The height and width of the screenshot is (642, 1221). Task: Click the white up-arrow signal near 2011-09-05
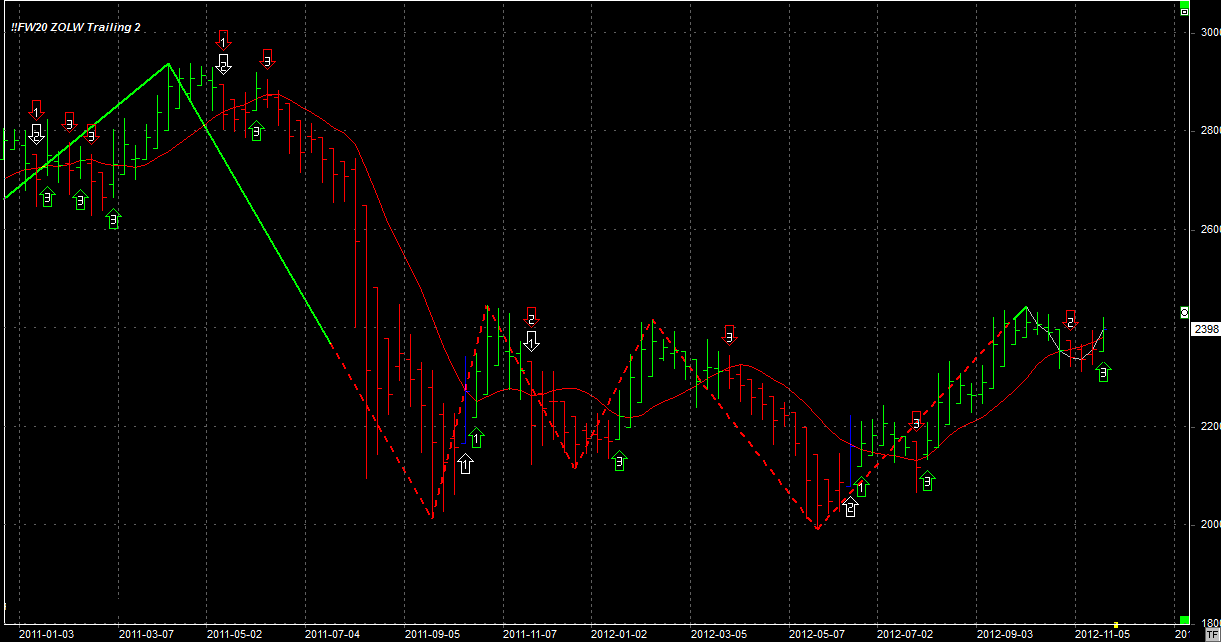[465, 463]
